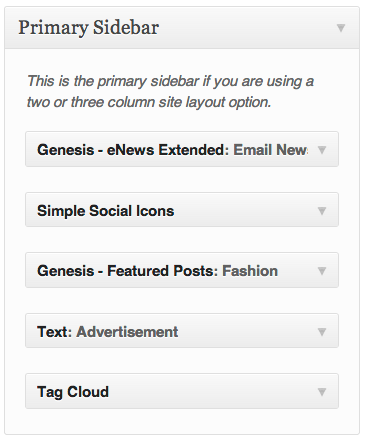Click the Advertisement subtitle of Text widget

coord(127,332)
